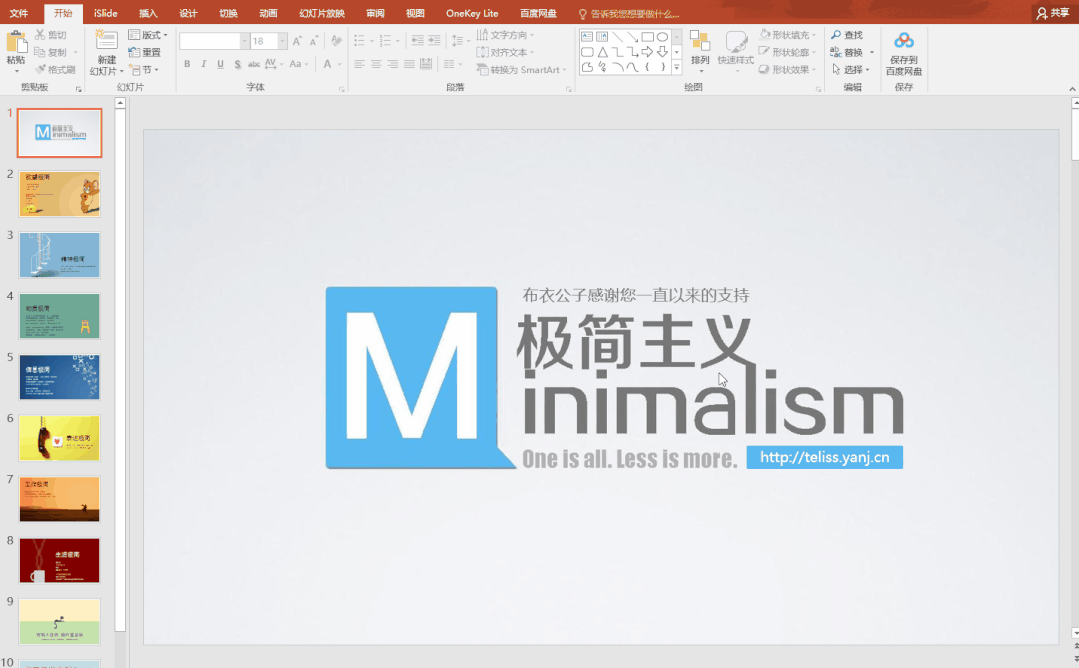Click the http://teliss.yanj.cn link box on slide
Screen dimensions: 1079x668
(x=824, y=457)
